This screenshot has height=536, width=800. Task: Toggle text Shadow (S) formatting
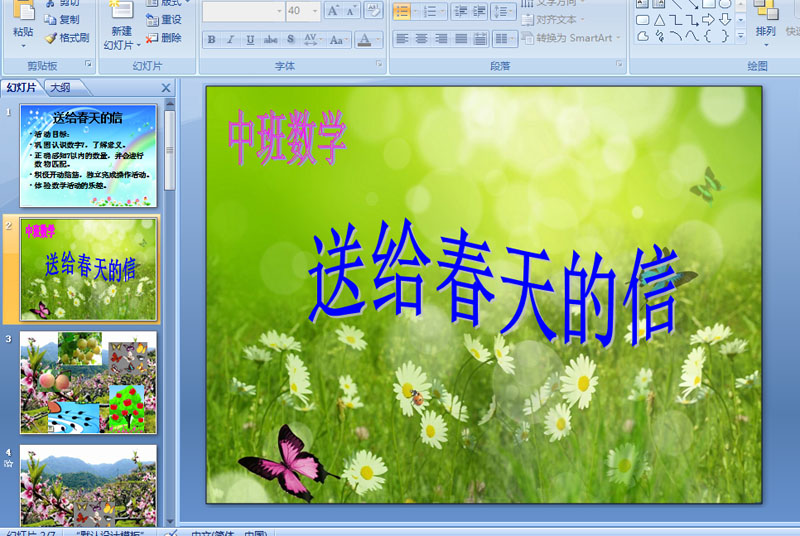pyautogui.click(x=290, y=39)
